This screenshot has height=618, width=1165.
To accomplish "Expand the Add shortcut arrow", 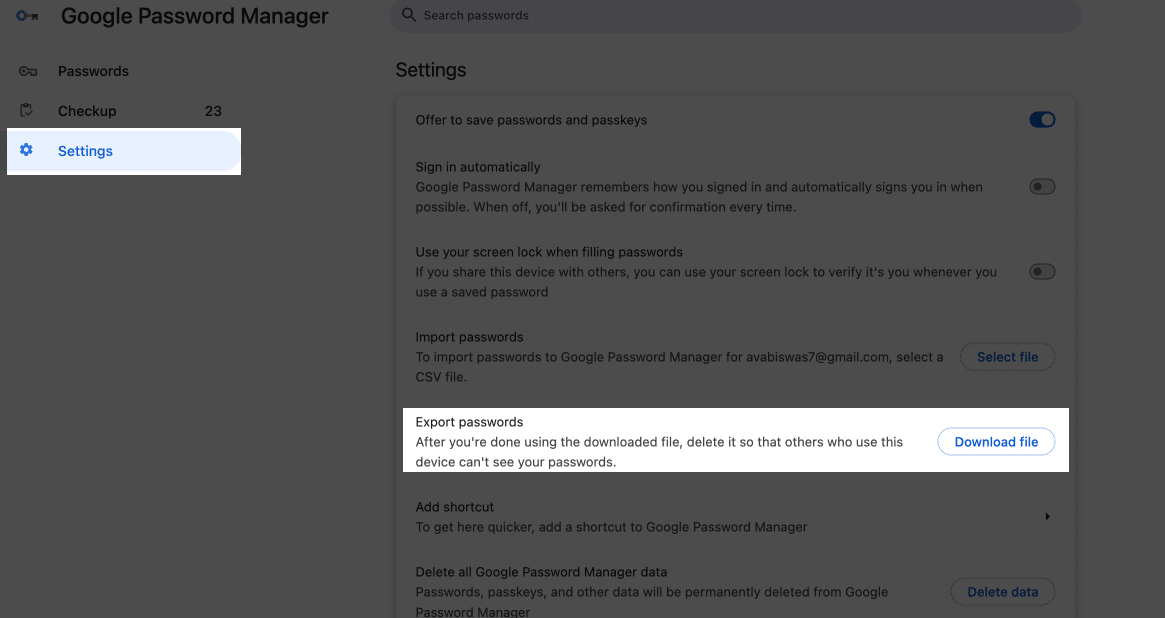I will [x=1048, y=516].
